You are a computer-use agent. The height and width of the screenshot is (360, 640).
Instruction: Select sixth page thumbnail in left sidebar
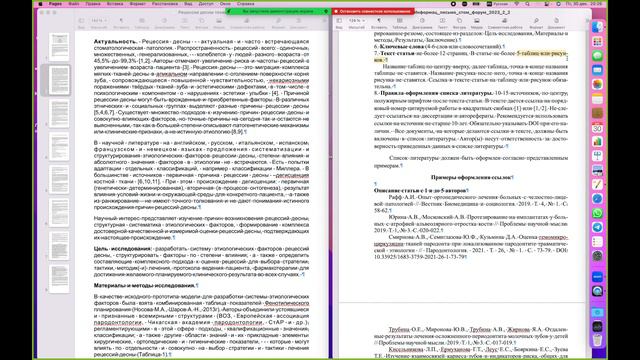(x=60, y=213)
